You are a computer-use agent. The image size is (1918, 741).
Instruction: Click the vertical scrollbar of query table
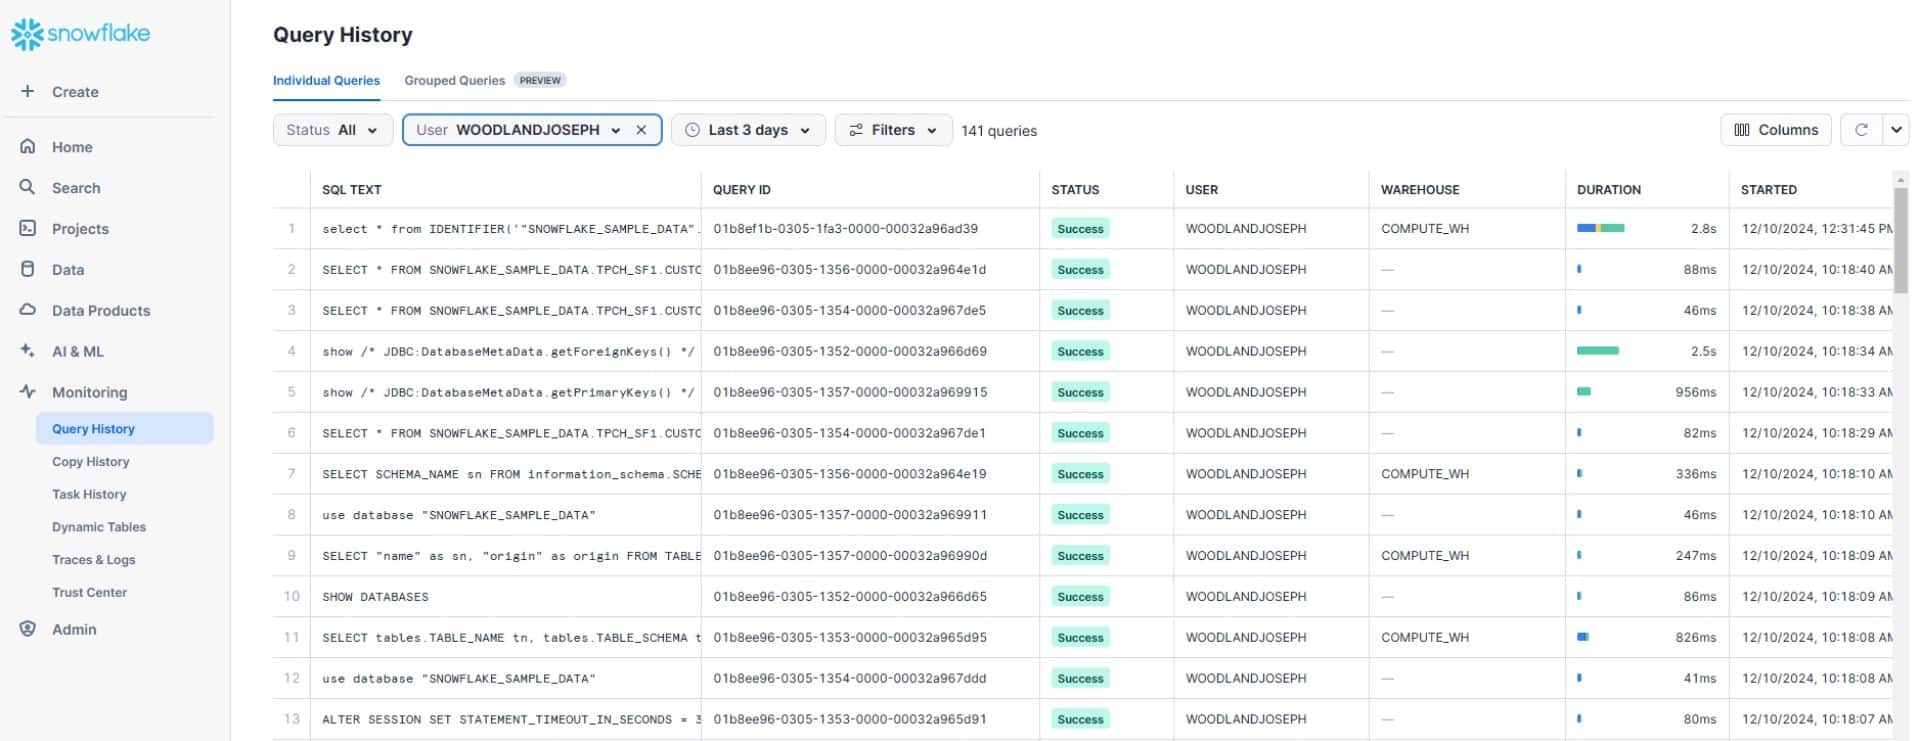tap(1900, 240)
